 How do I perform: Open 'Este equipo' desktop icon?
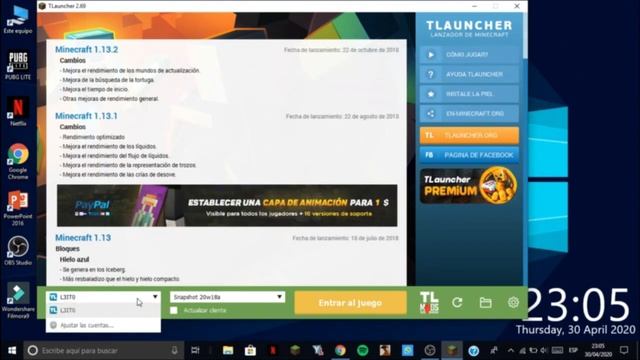click(18, 19)
